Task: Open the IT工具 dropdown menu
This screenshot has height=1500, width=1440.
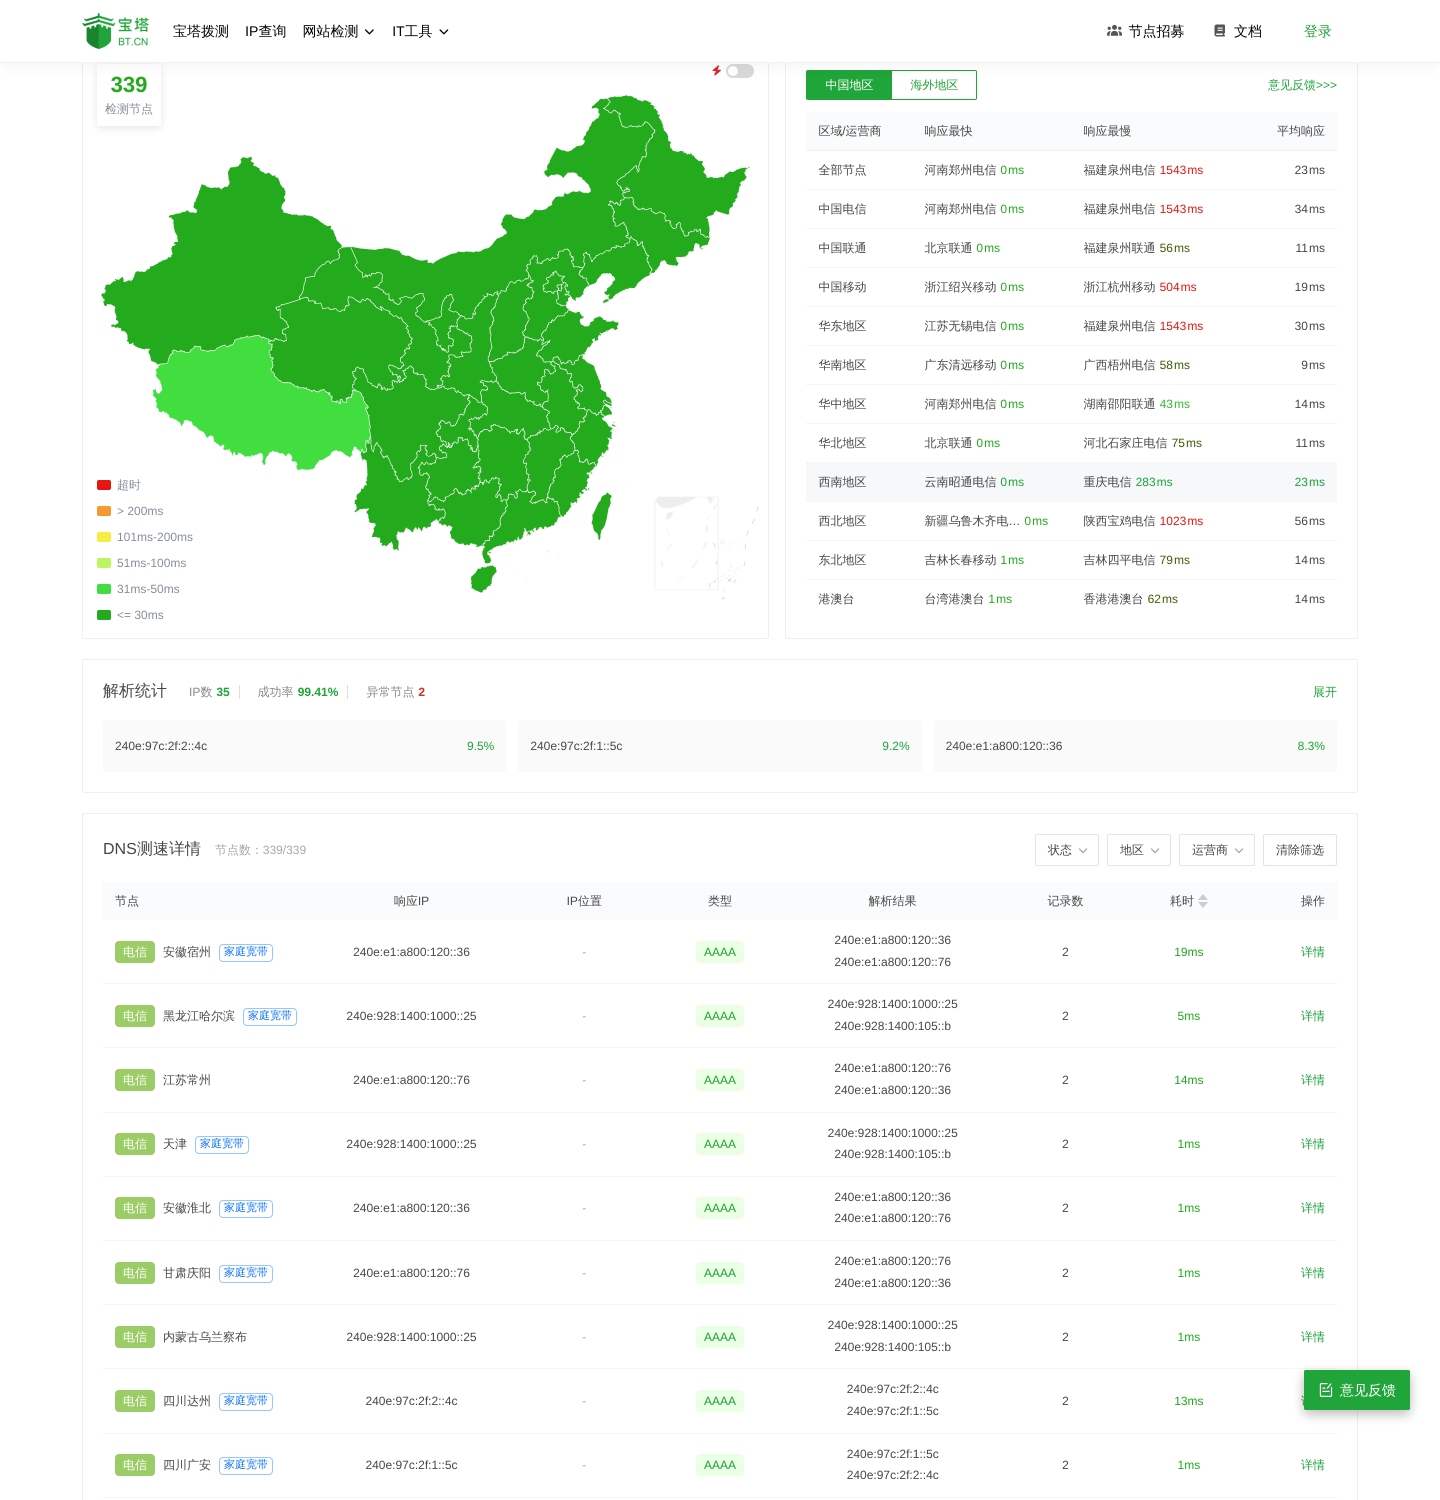Action: 420,31
